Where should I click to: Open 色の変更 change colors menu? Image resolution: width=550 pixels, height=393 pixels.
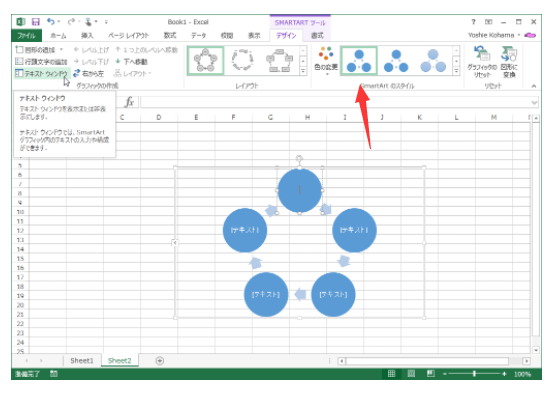(326, 61)
